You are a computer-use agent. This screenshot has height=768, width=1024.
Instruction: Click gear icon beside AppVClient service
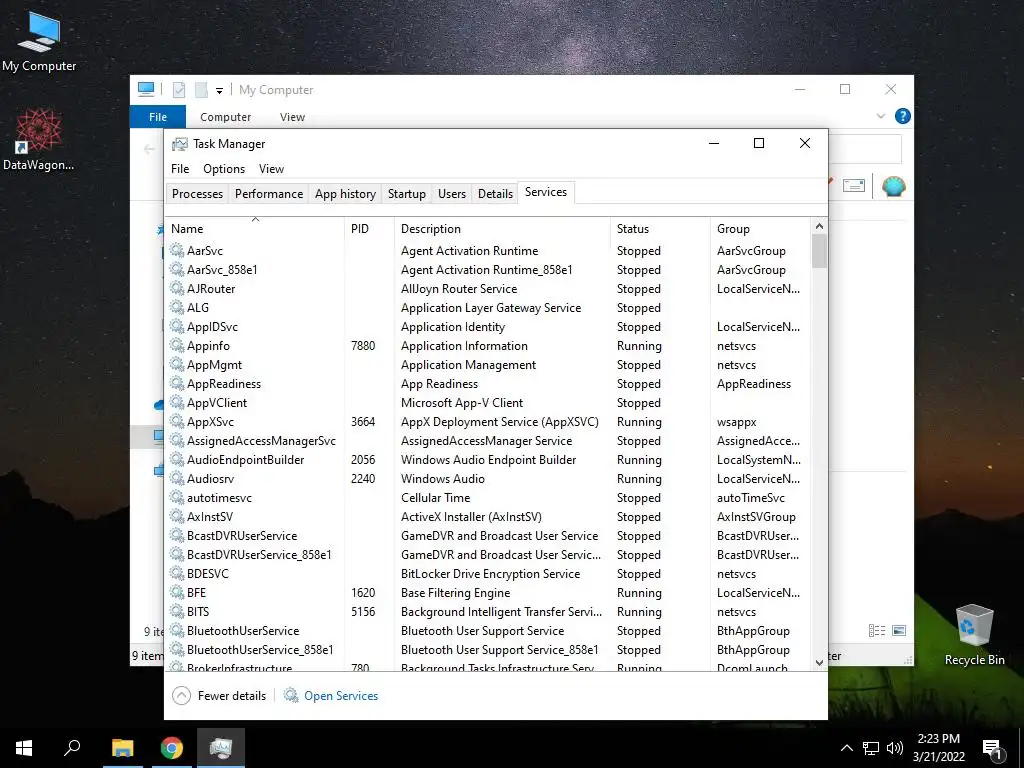(x=176, y=402)
